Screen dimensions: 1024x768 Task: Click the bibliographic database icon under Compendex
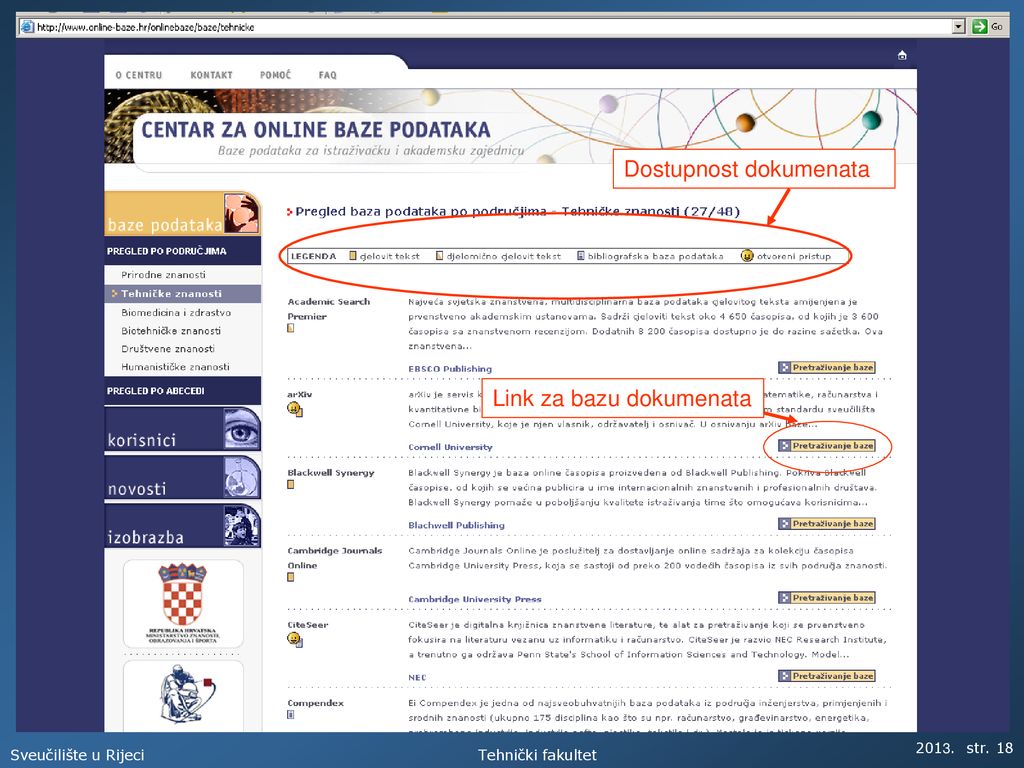(291, 714)
